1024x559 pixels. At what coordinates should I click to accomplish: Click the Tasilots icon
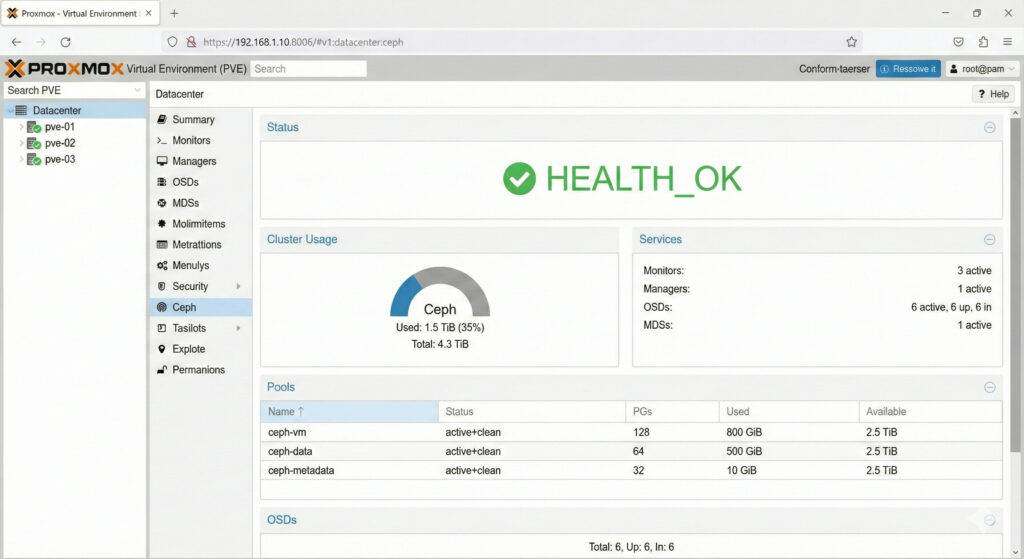coord(162,328)
